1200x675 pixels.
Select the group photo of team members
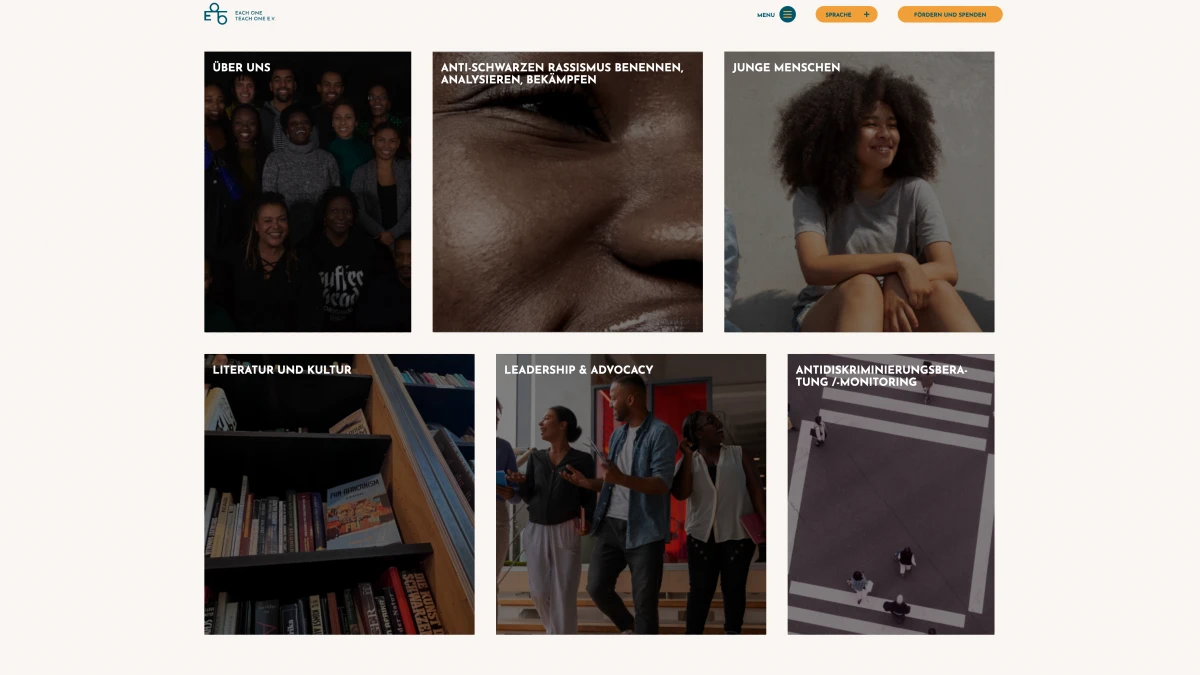point(308,192)
